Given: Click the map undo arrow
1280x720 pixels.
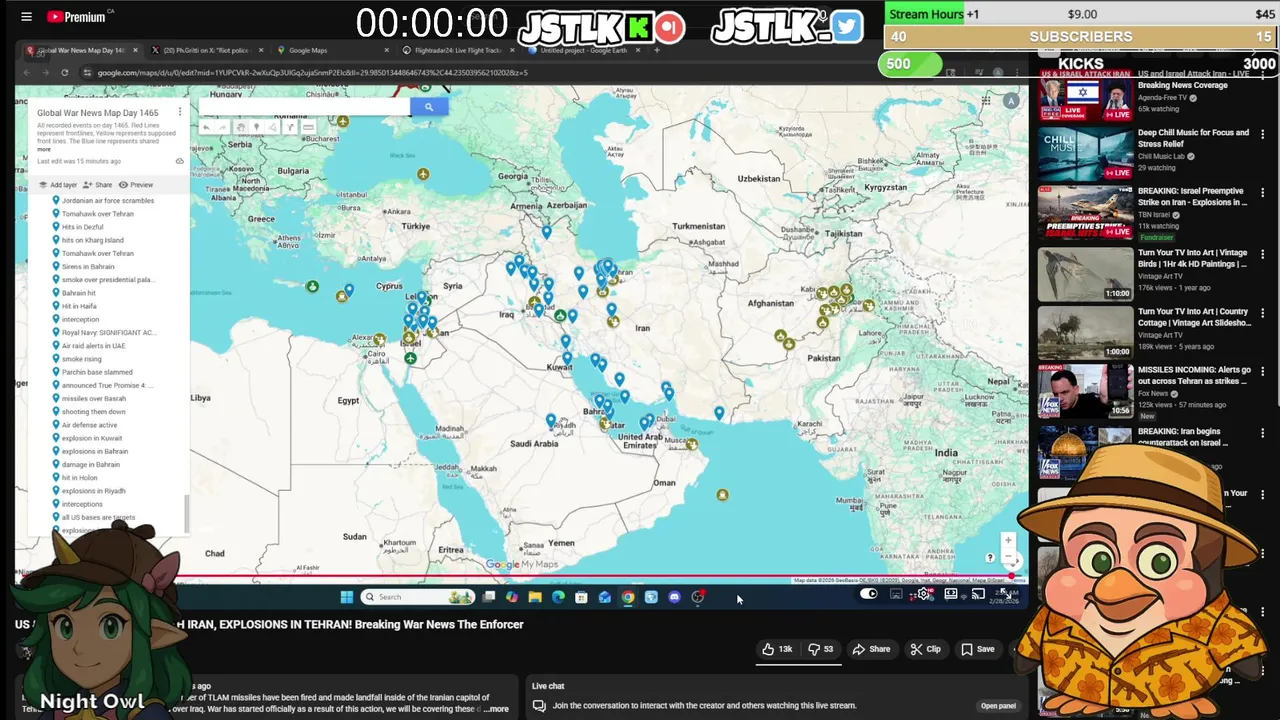Looking at the screenshot, I should point(207,127).
